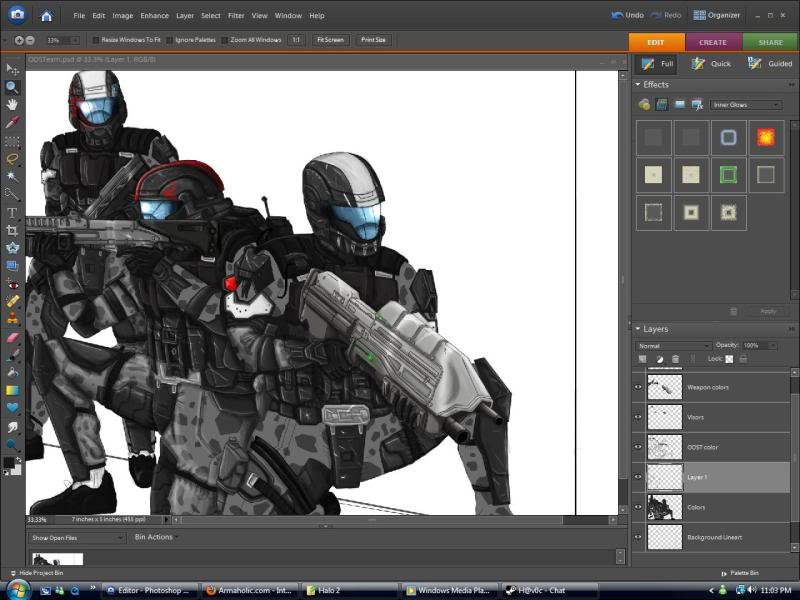This screenshot has width=800, height=600.
Task: Select the Gradient tool
Action: pos(12,390)
